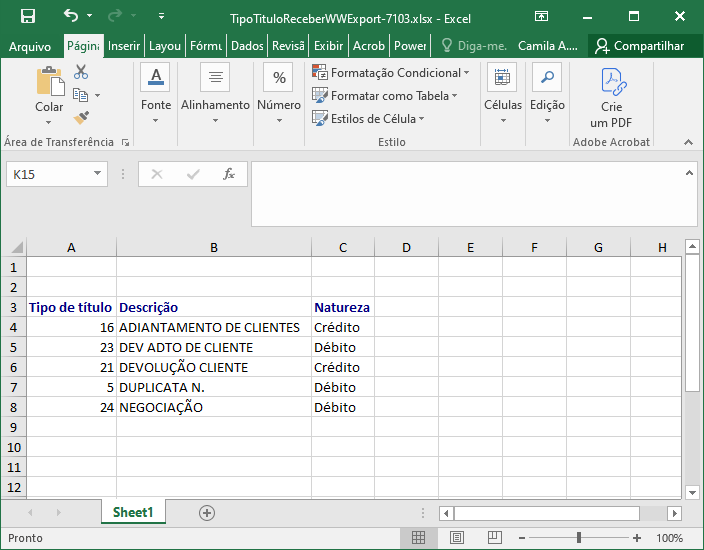Select cell containing ADIANTAMENTO DE CLIENTES
Screen dimensions: 704x550
214,327
